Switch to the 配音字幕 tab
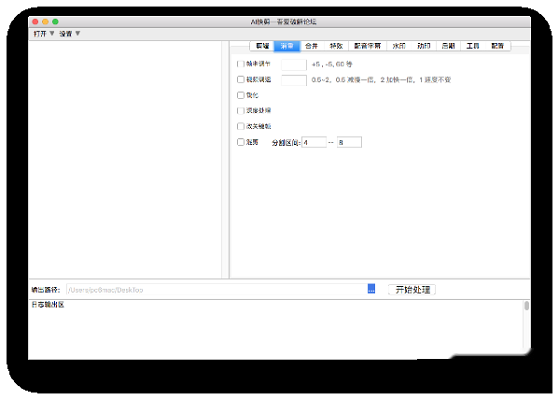 pyautogui.click(x=367, y=46)
